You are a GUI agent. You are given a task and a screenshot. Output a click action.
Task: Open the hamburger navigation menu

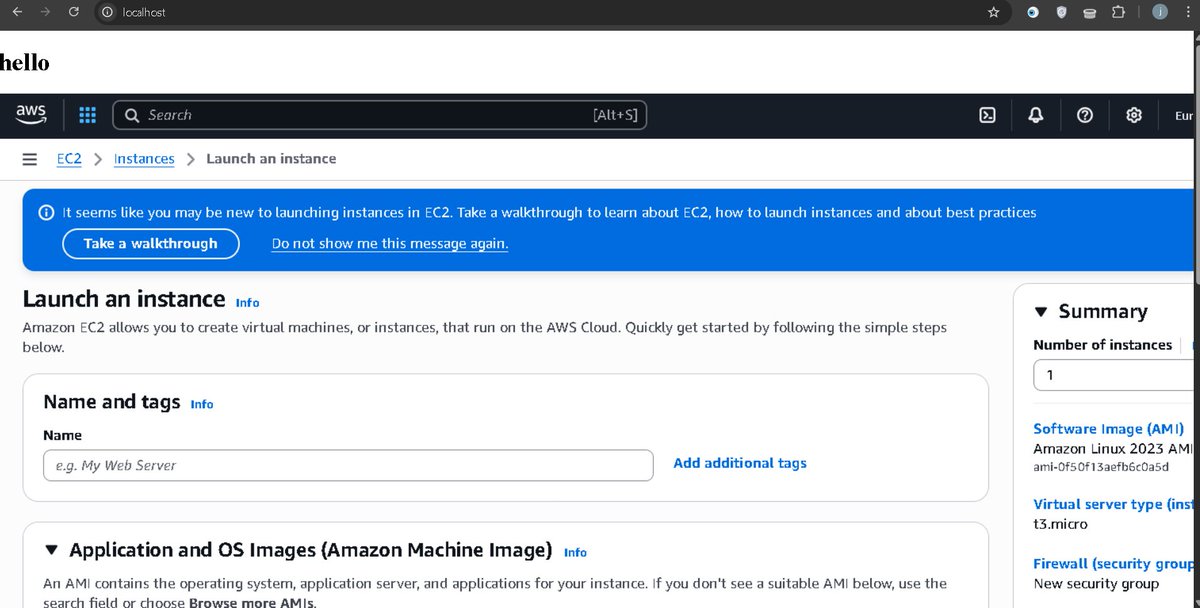tap(30, 159)
